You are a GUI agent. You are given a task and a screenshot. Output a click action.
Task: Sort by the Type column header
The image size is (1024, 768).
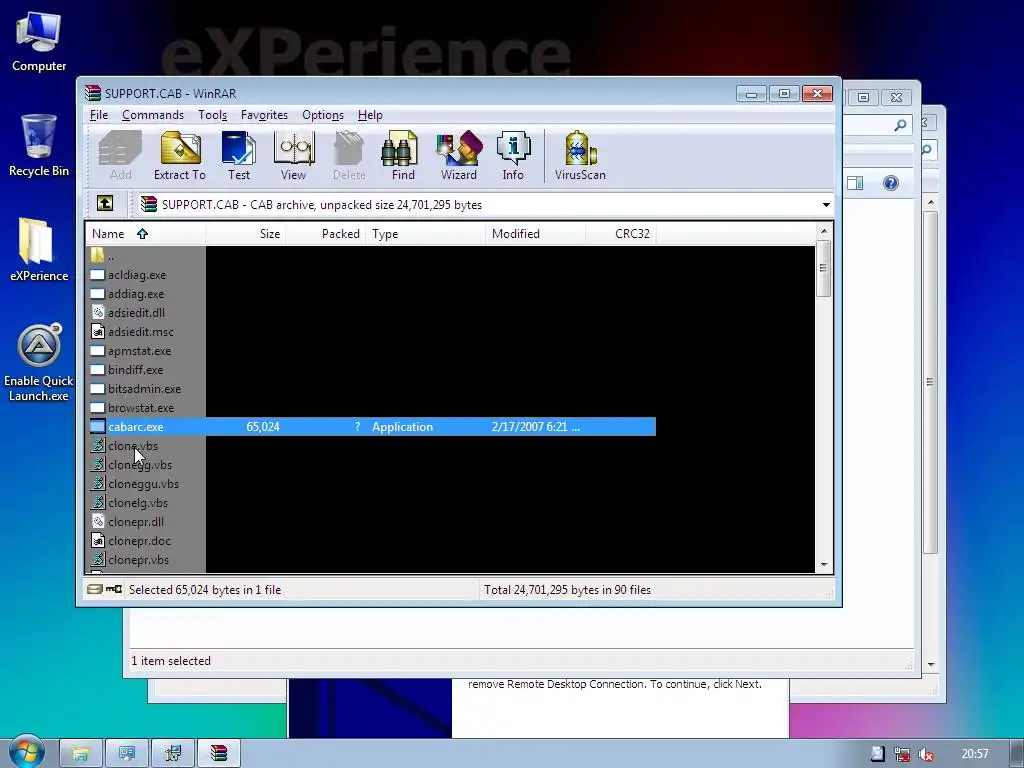426,234
